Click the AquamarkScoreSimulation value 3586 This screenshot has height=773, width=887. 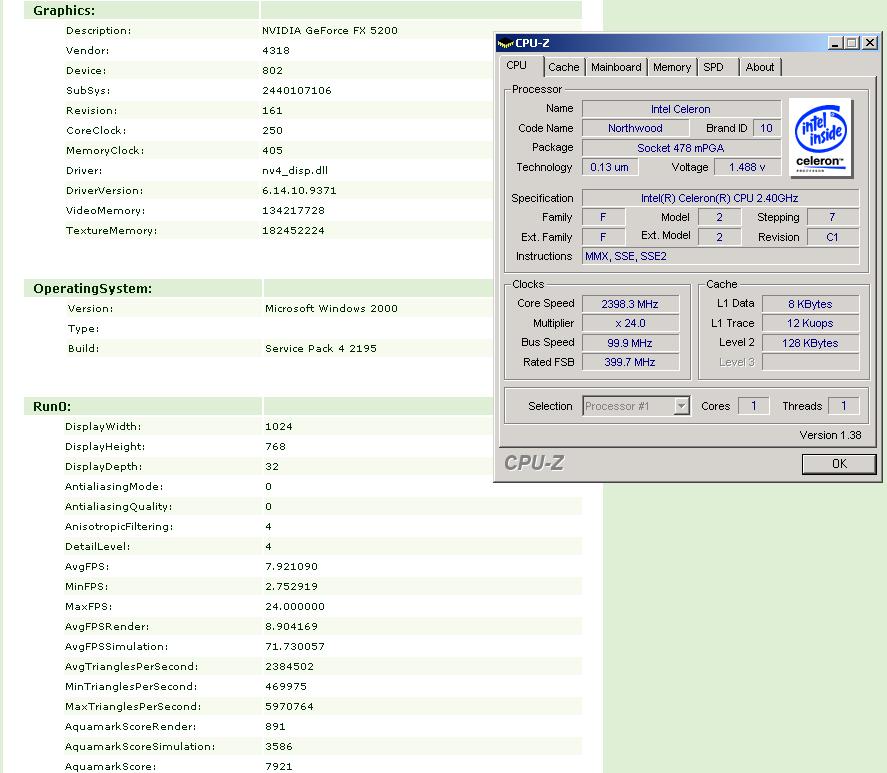tap(279, 747)
